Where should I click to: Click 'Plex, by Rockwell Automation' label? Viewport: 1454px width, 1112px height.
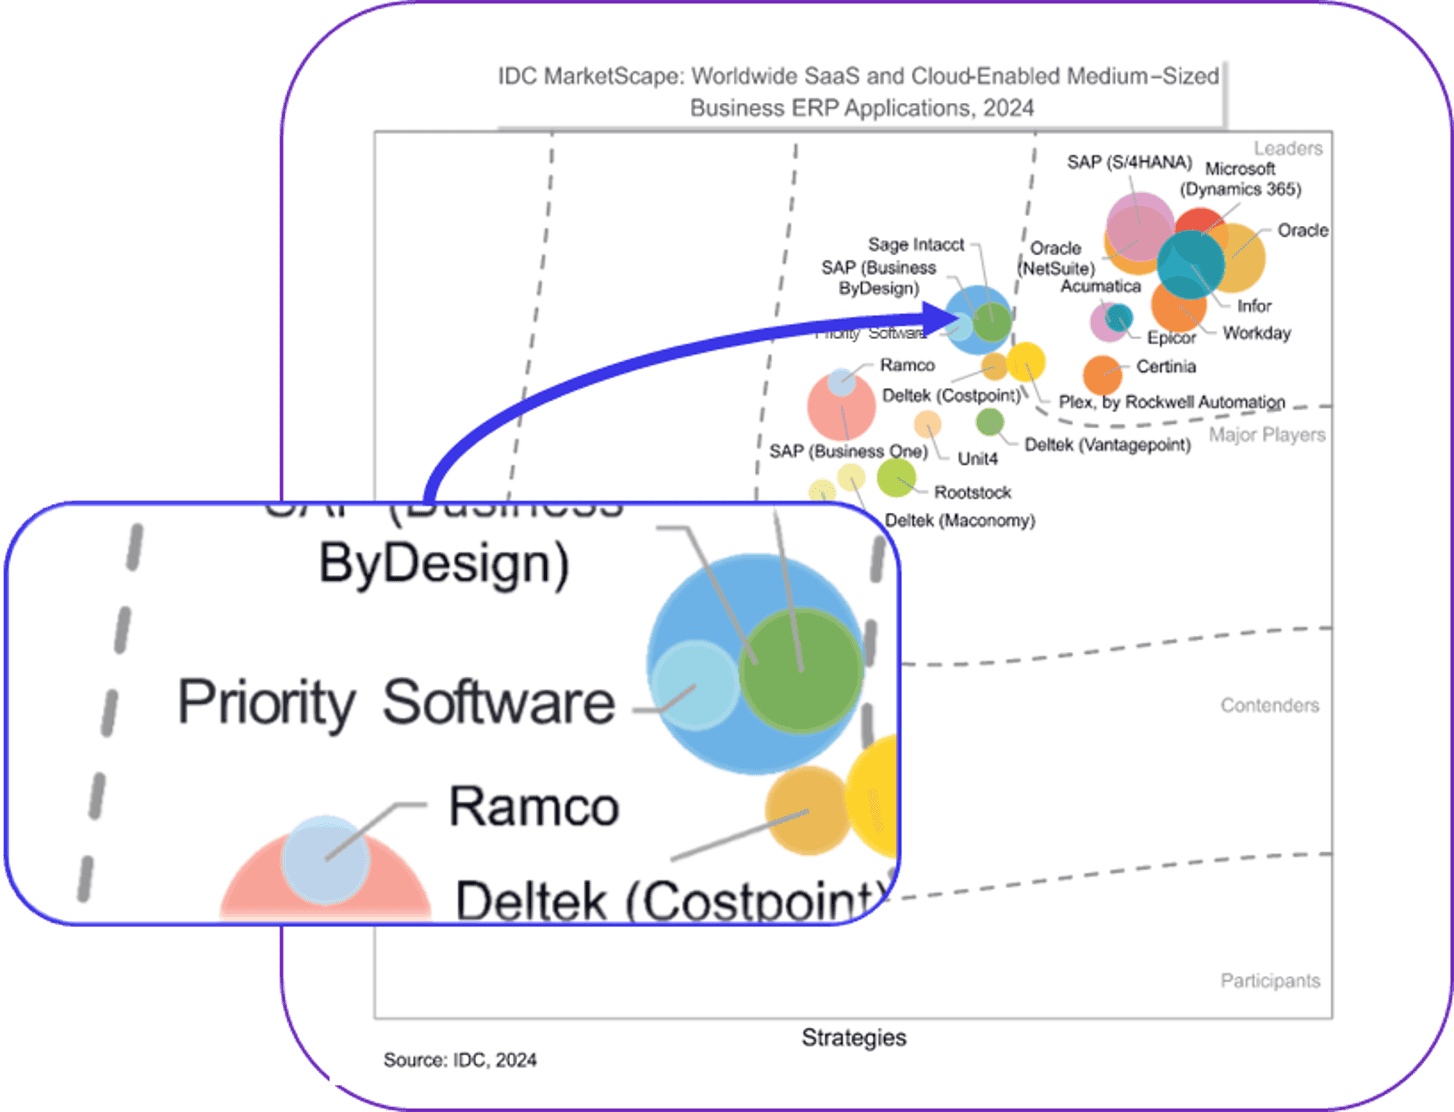pyautogui.click(x=1172, y=402)
